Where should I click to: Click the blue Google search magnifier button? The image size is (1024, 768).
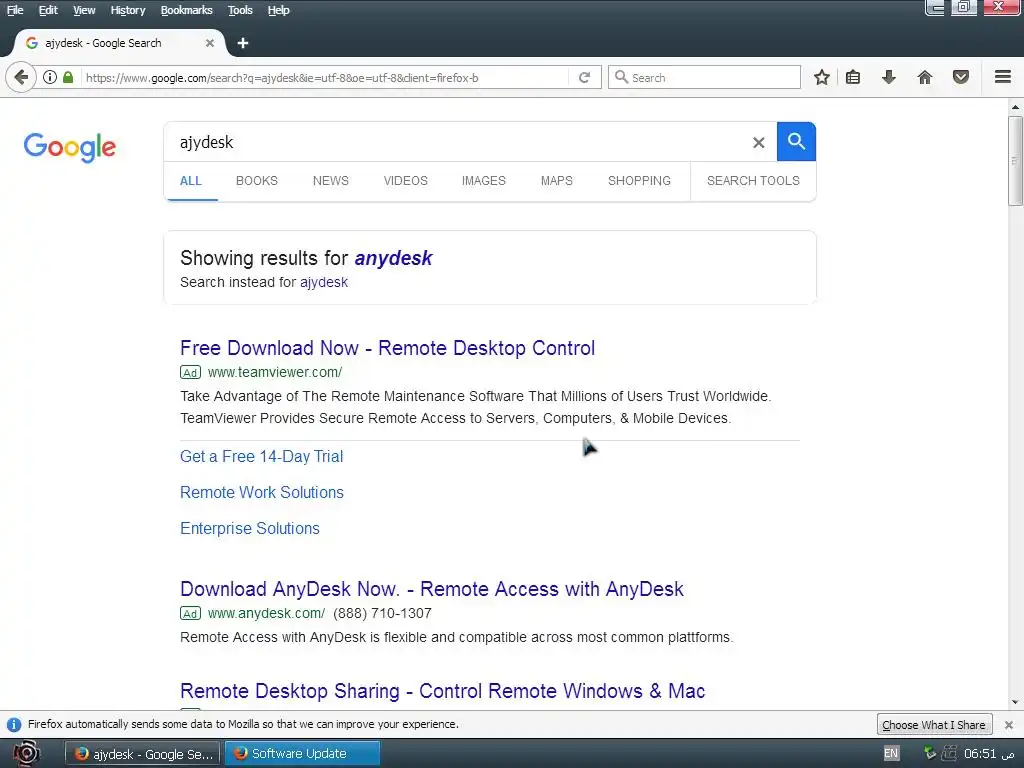[x=796, y=141]
